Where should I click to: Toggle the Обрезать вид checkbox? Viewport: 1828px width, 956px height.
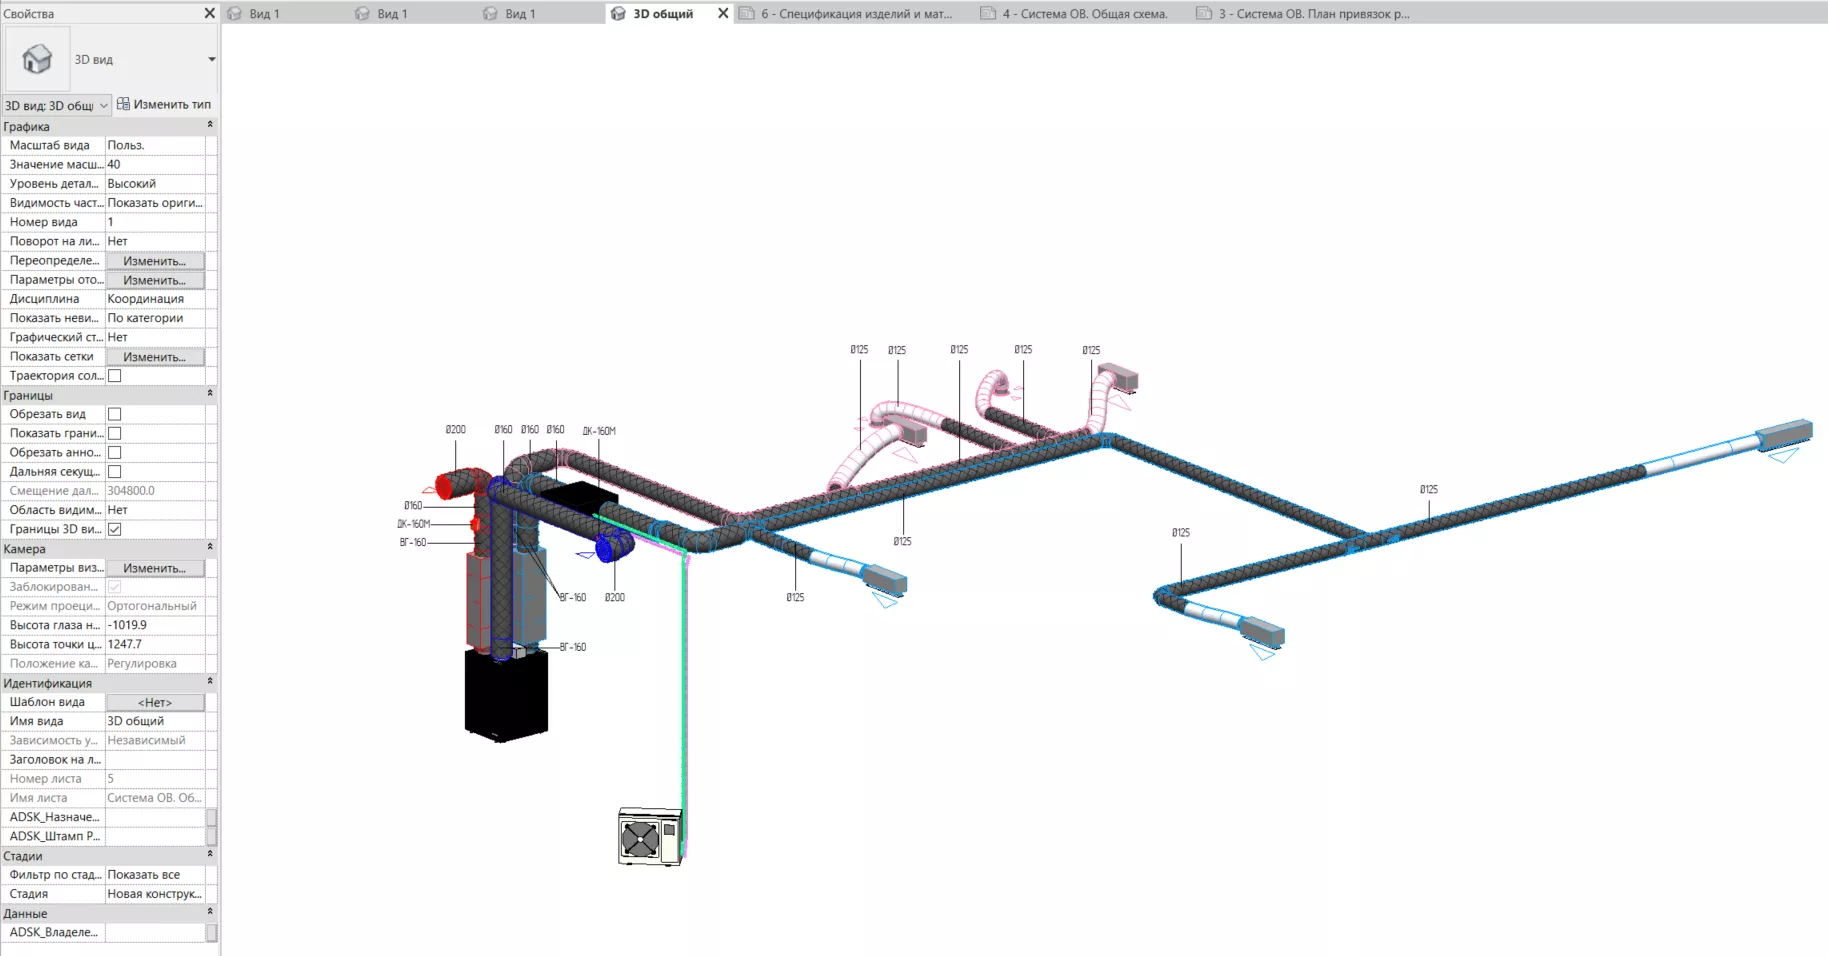pyautogui.click(x=115, y=414)
